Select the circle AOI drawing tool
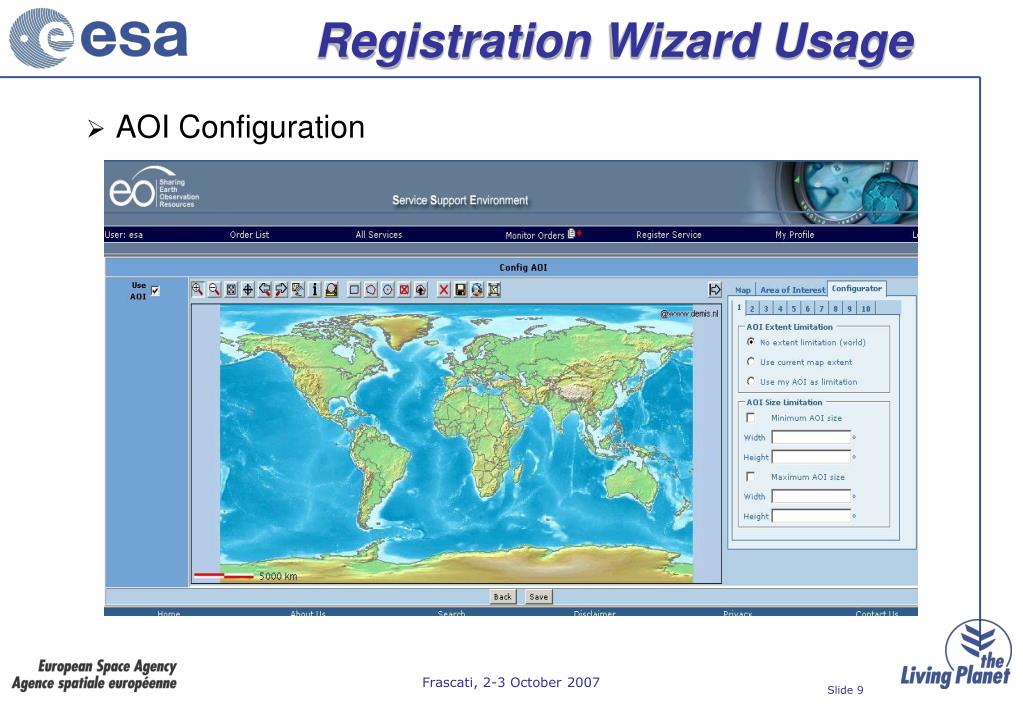Image resolution: width=1023 pixels, height=708 pixels. click(388, 289)
